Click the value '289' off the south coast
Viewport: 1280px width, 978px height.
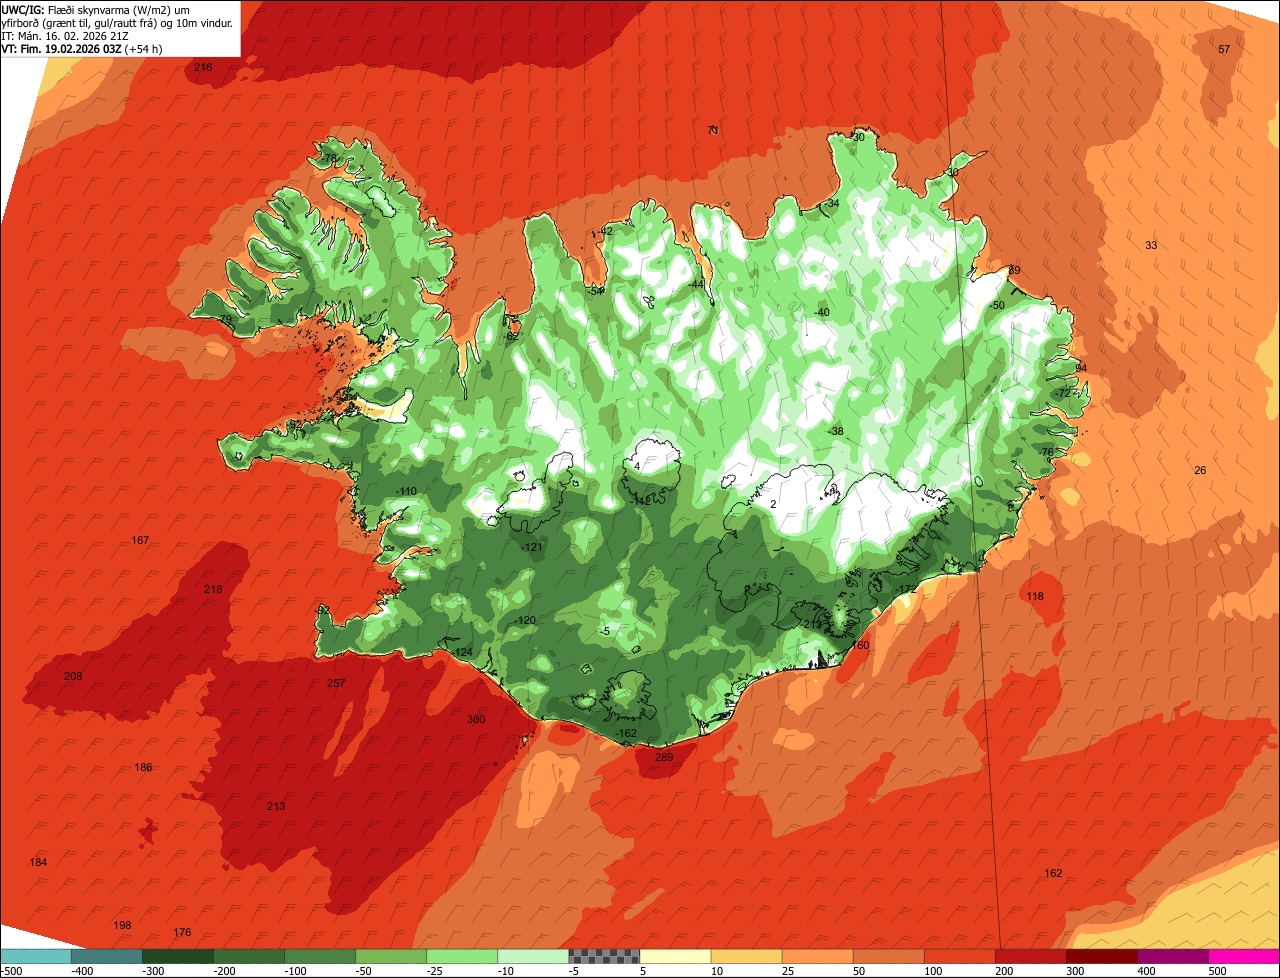pyautogui.click(x=664, y=757)
